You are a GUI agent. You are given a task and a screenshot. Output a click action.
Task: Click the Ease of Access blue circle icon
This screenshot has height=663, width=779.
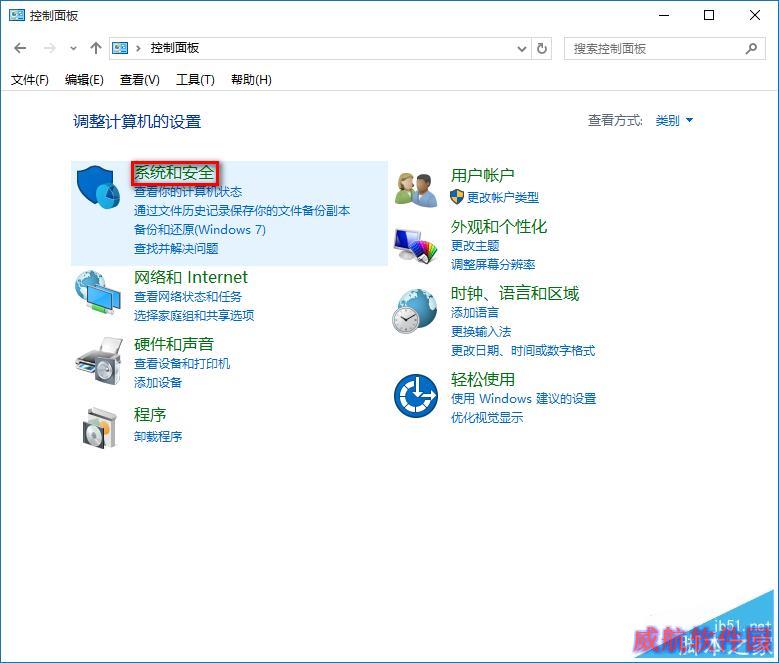(x=416, y=396)
